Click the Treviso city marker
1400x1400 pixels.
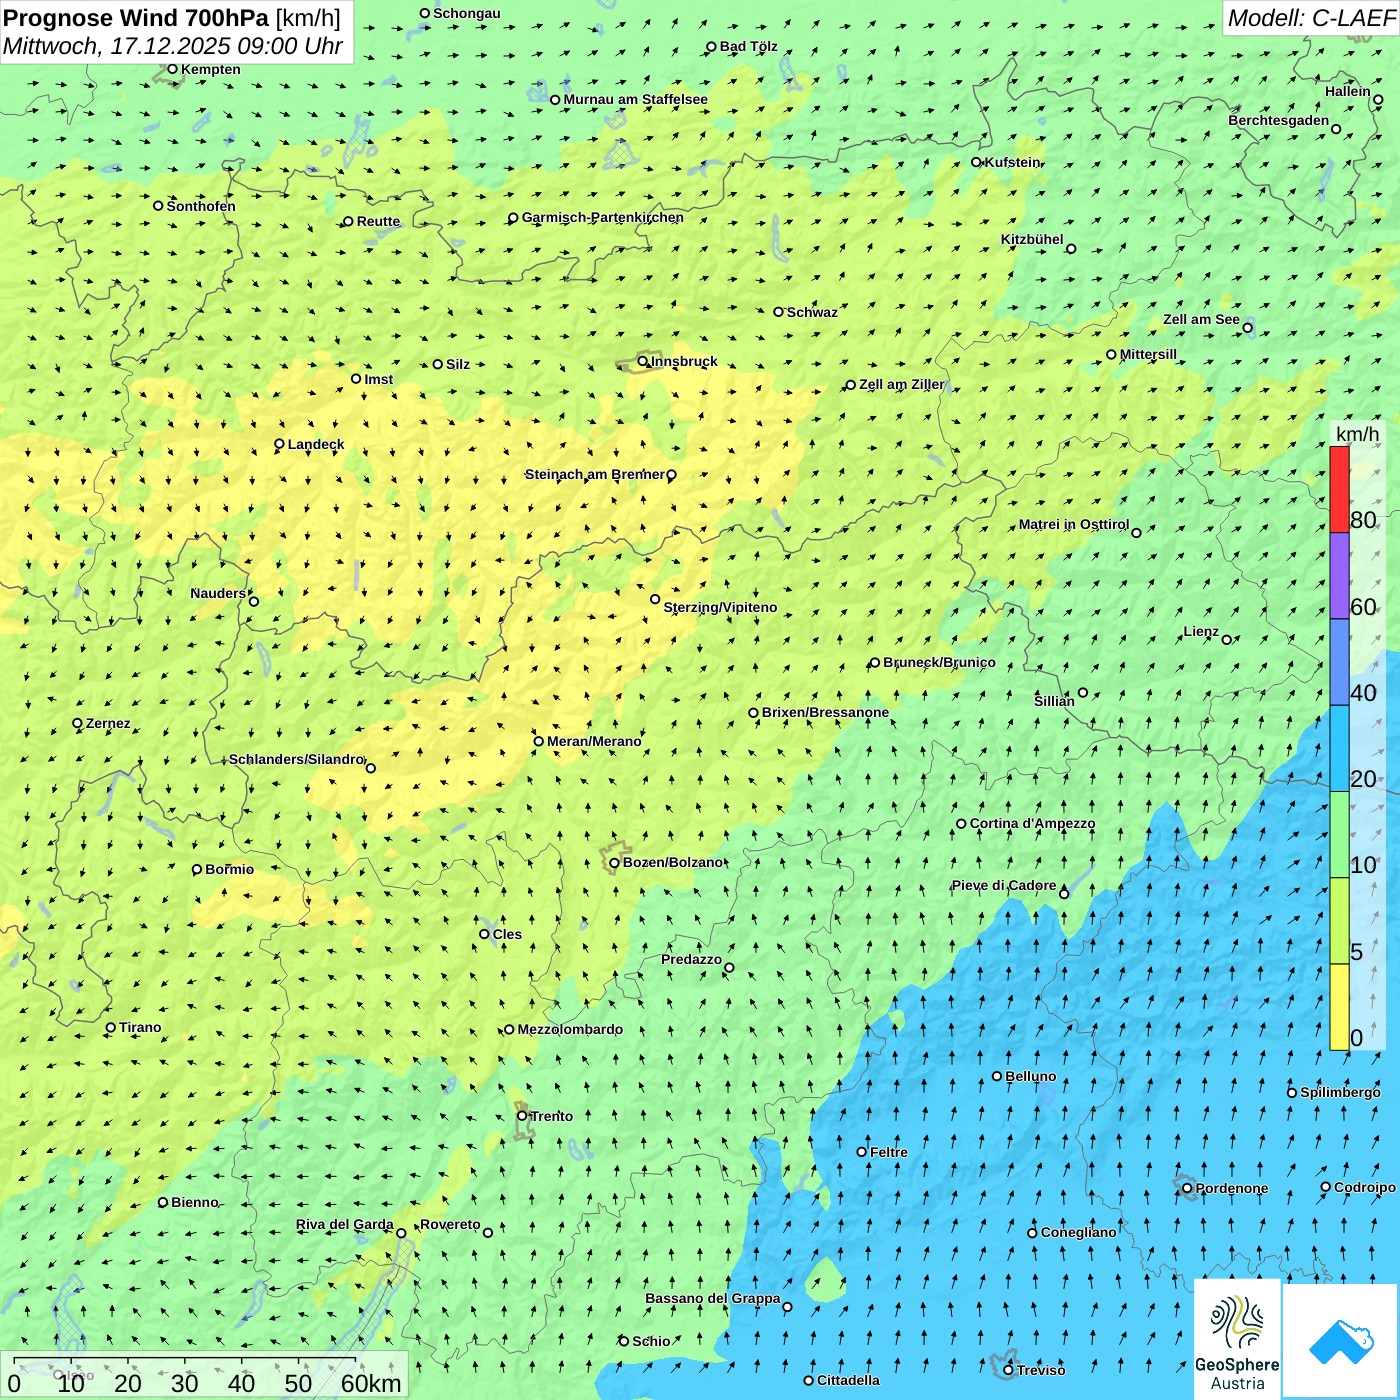tap(1008, 1370)
